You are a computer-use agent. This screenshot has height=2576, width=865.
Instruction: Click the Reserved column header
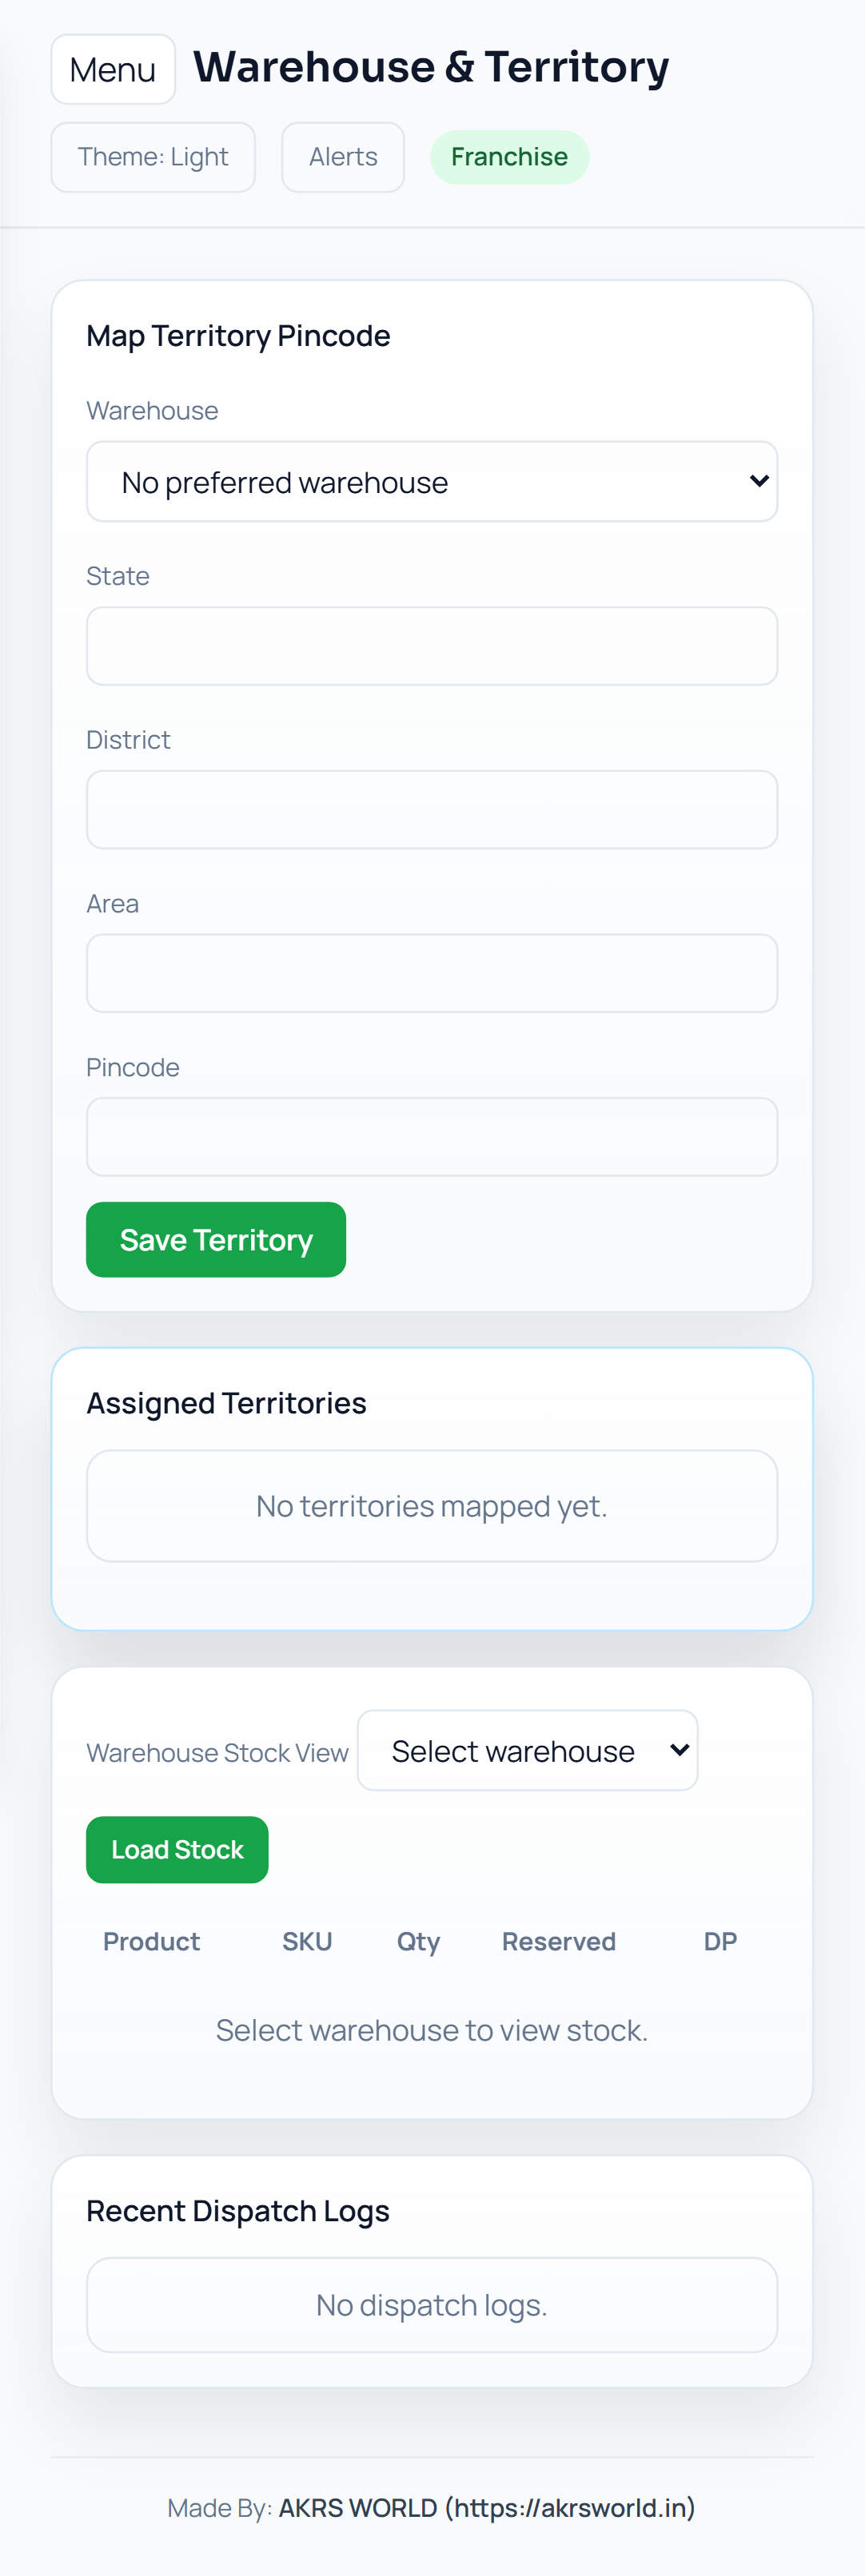coord(559,1942)
